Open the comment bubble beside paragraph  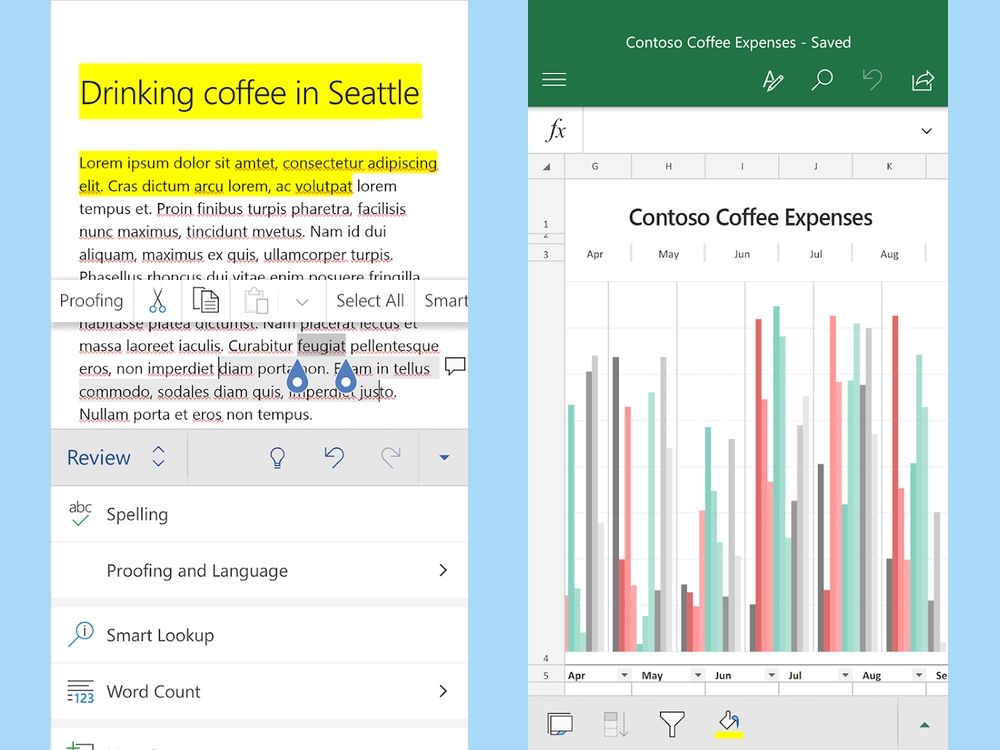tap(455, 366)
